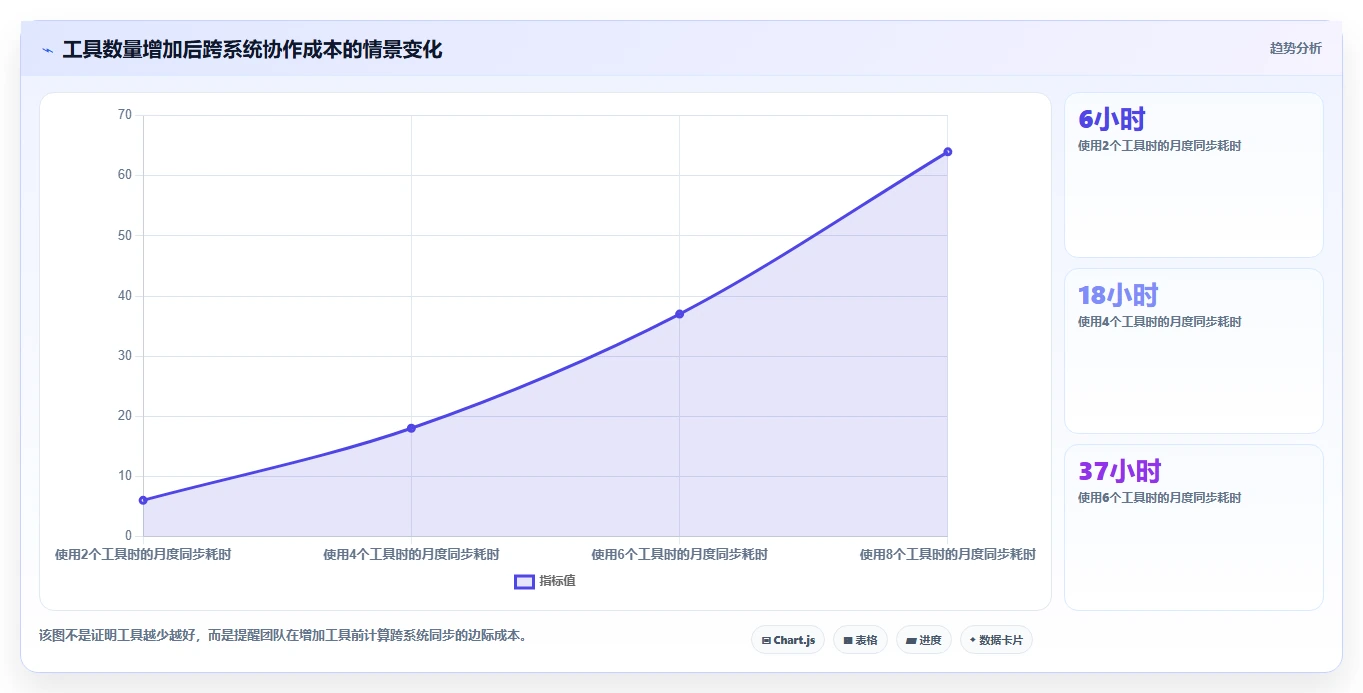Click the y-axis tick label 50
Viewport: 1363px width, 693px height.
click(125, 235)
